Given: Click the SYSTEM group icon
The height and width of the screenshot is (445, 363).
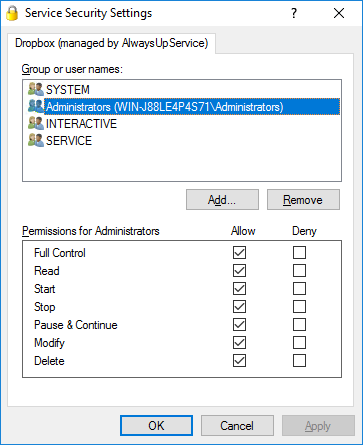Looking at the screenshot, I should [36, 89].
